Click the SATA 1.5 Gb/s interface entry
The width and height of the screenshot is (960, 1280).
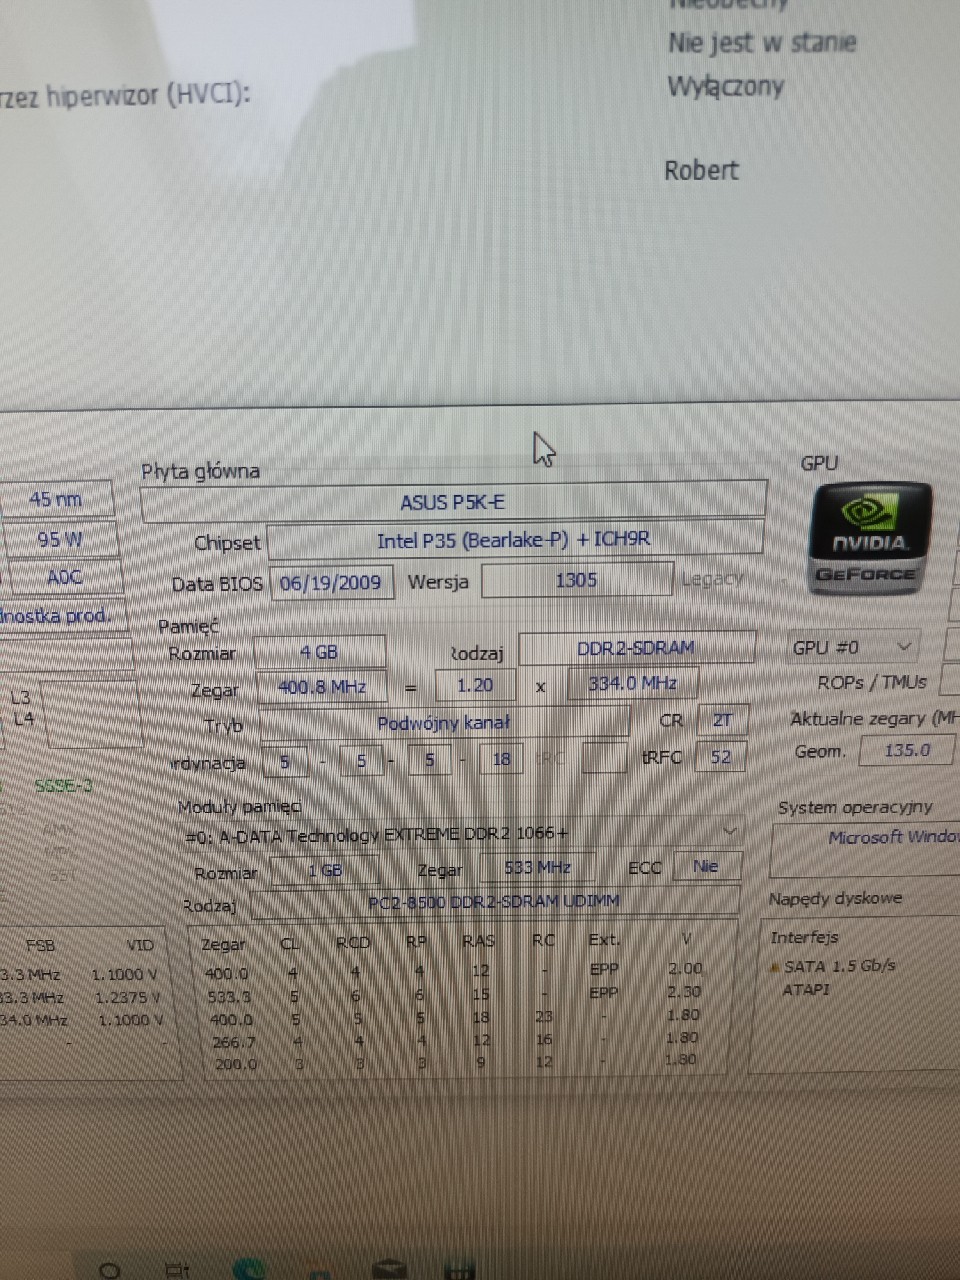click(838, 966)
